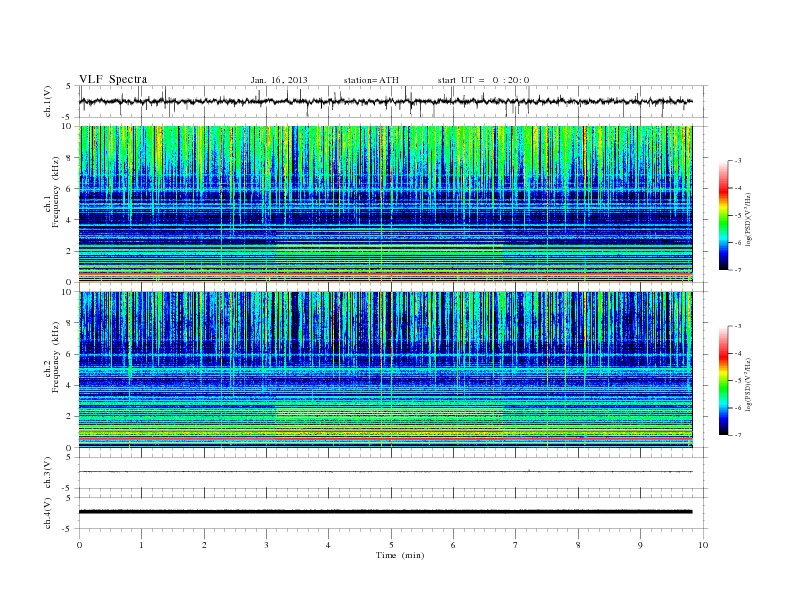The image size is (792, 612).
Task: Click the "4" tick on Time axis
Action: click(x=328, y=545)
